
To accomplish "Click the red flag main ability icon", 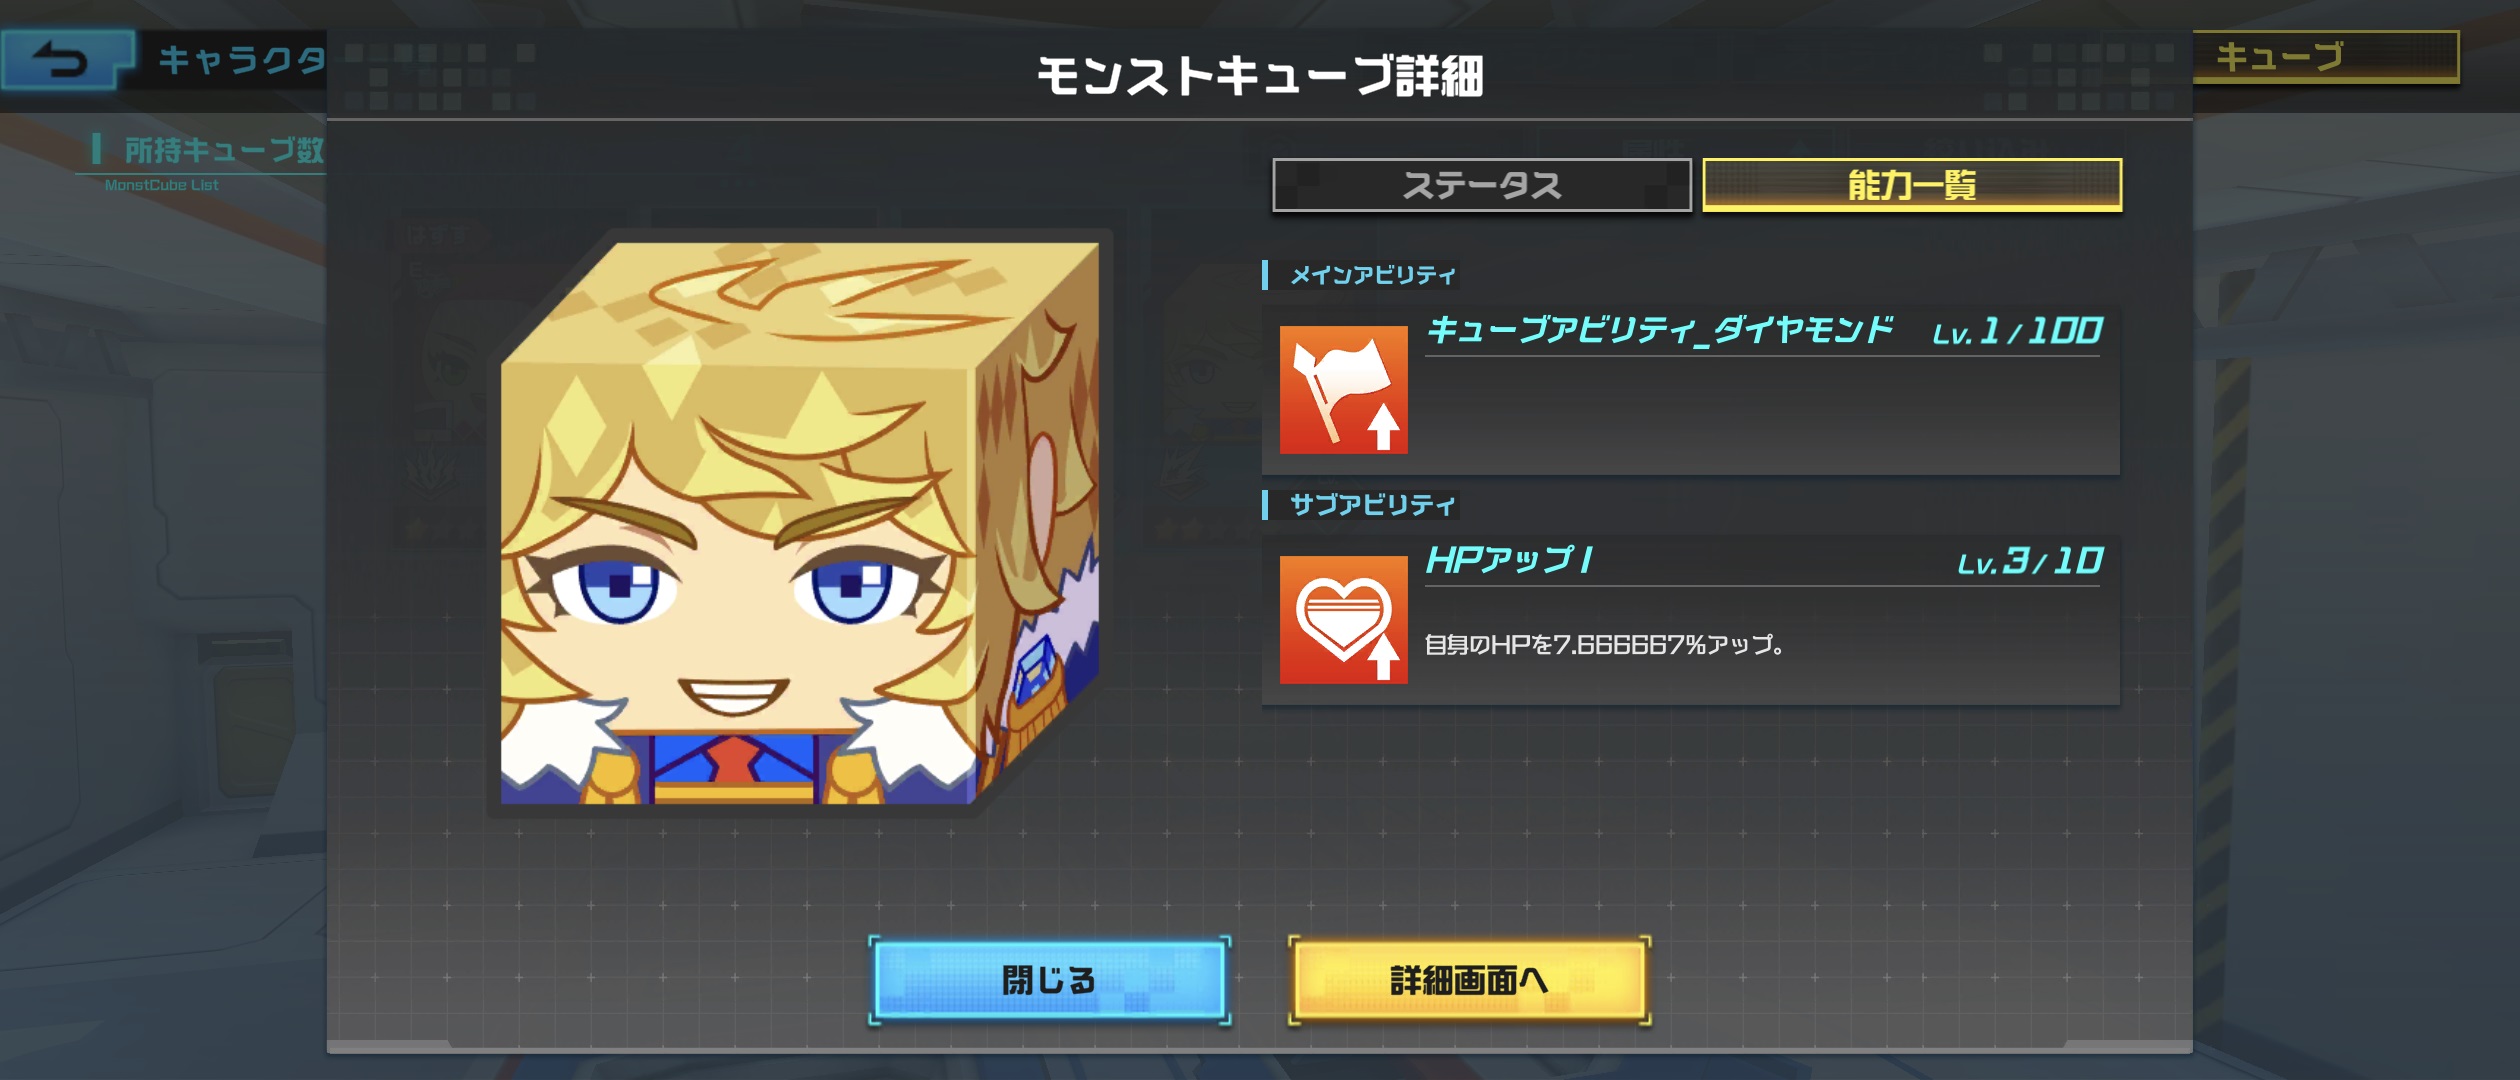I will click(1343, 390).
